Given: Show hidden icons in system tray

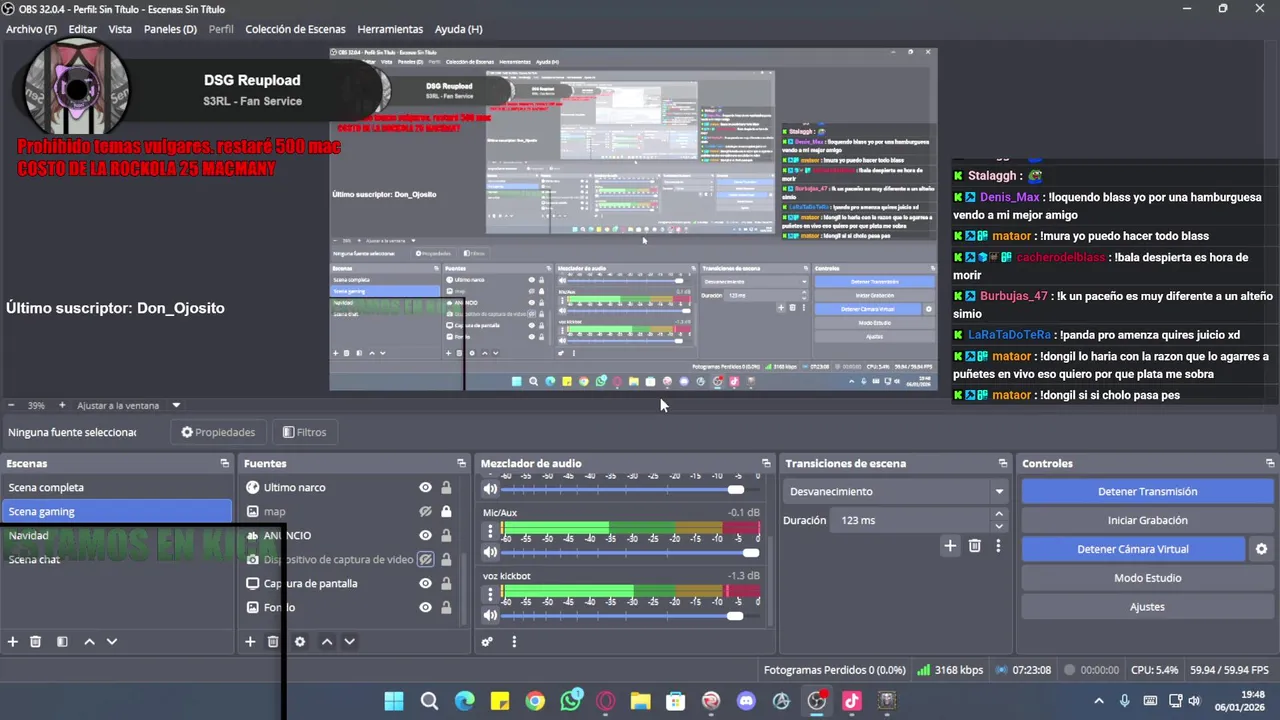Looking at the screenshot, I should click(x=1099, y=701).
